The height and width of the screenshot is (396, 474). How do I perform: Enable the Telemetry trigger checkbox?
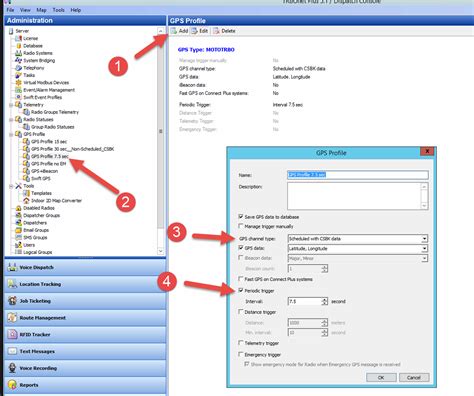(x=241, y=343)
